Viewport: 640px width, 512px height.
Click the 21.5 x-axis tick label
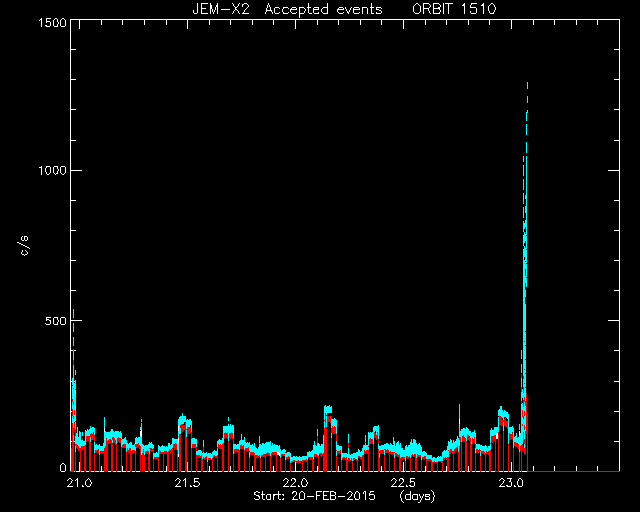point(187,483)
